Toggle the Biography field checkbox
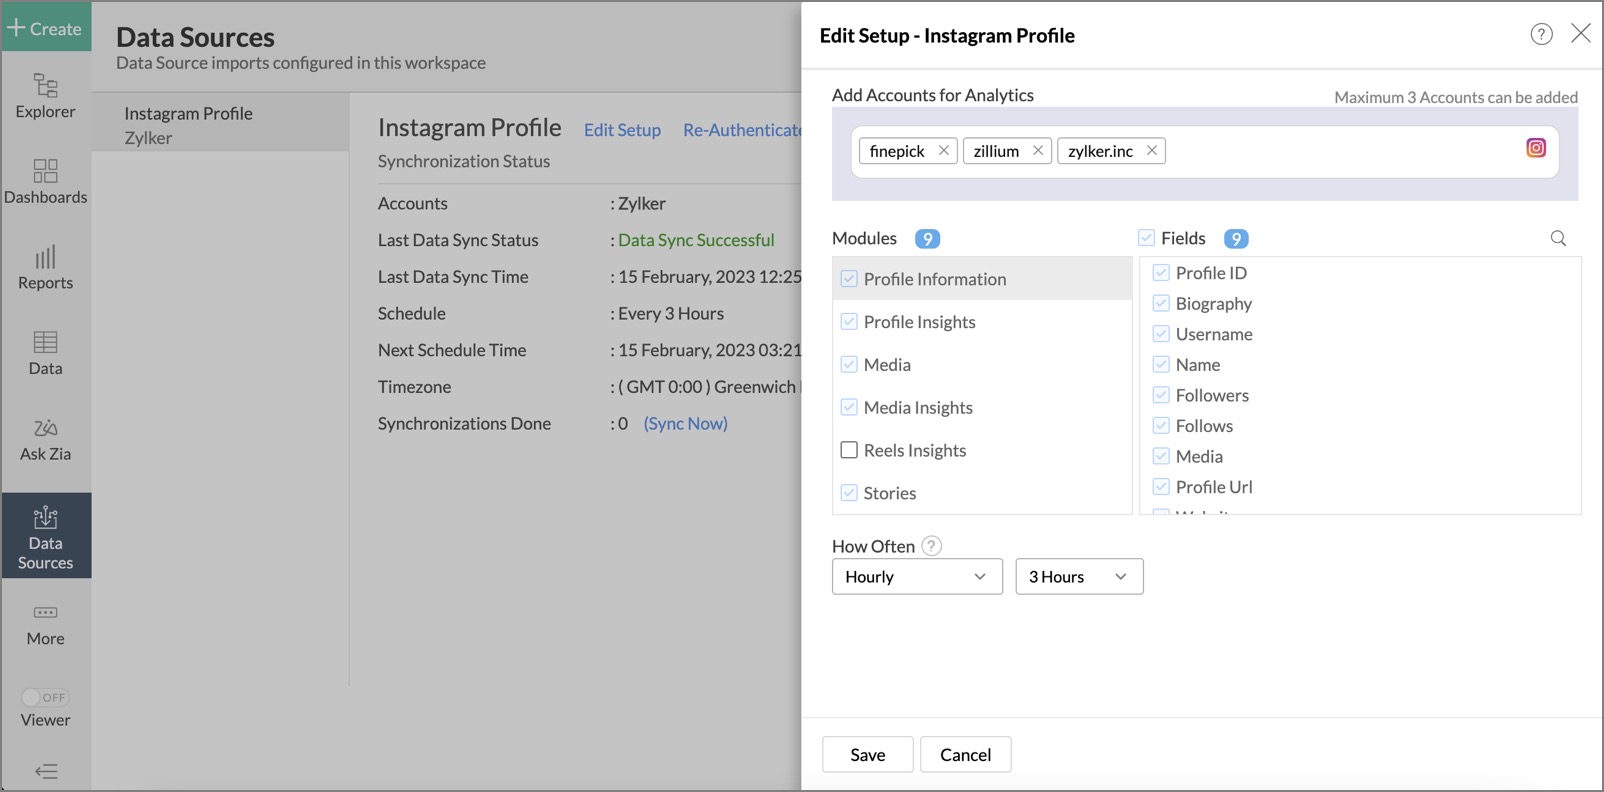The image size is (1604, 792). 1161,303
